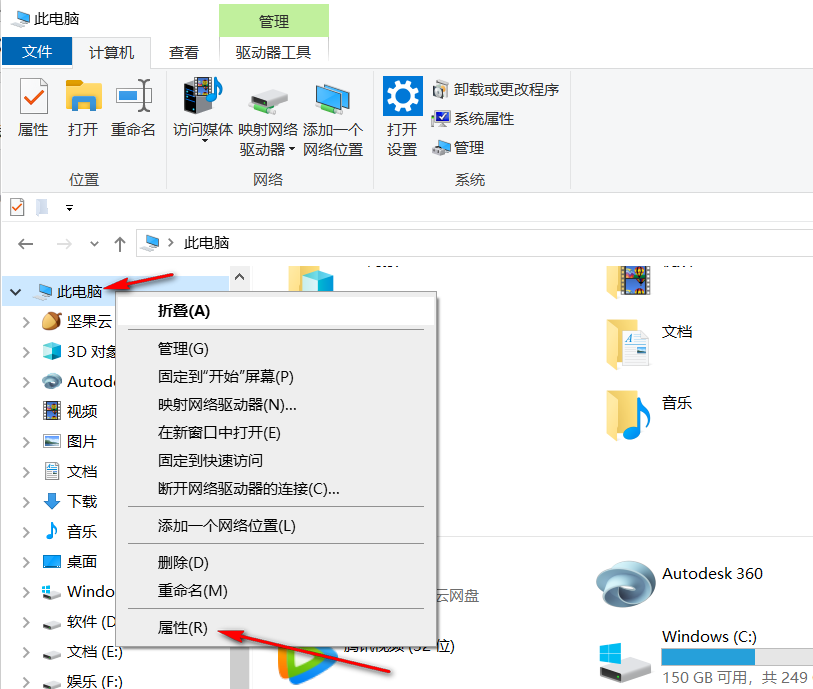Click the up arrow to go up a level
Image resolution: width=813 pixels, height=689 pixels.
click(119, 243)
